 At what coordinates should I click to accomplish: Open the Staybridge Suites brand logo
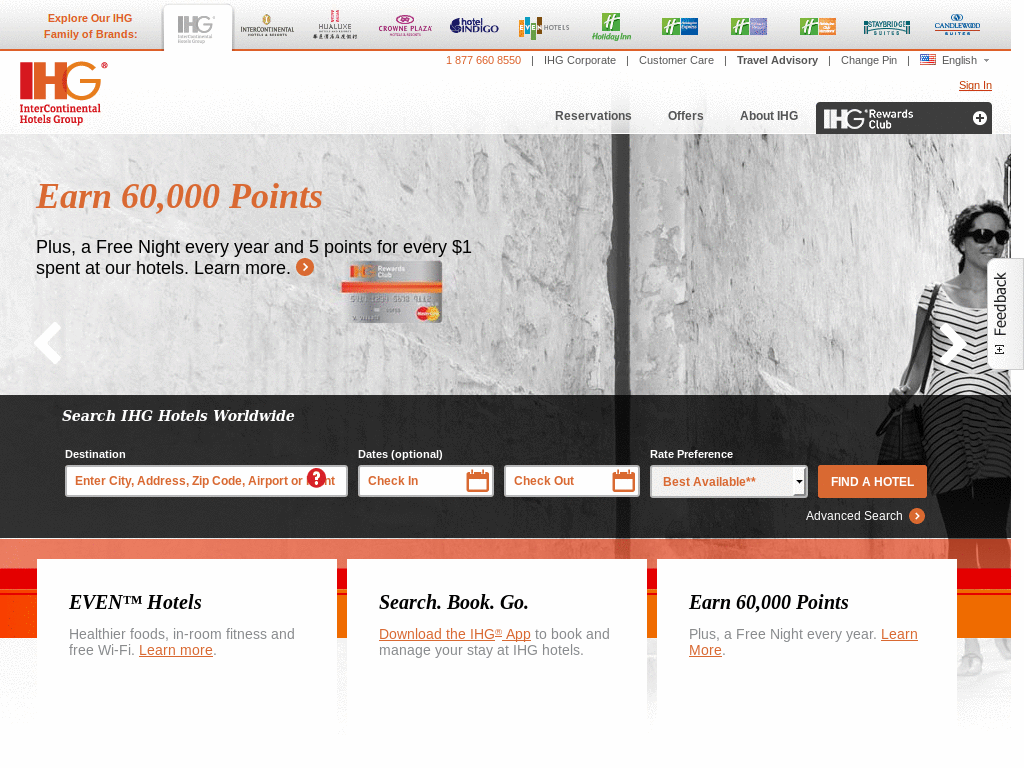coord(886,27)
